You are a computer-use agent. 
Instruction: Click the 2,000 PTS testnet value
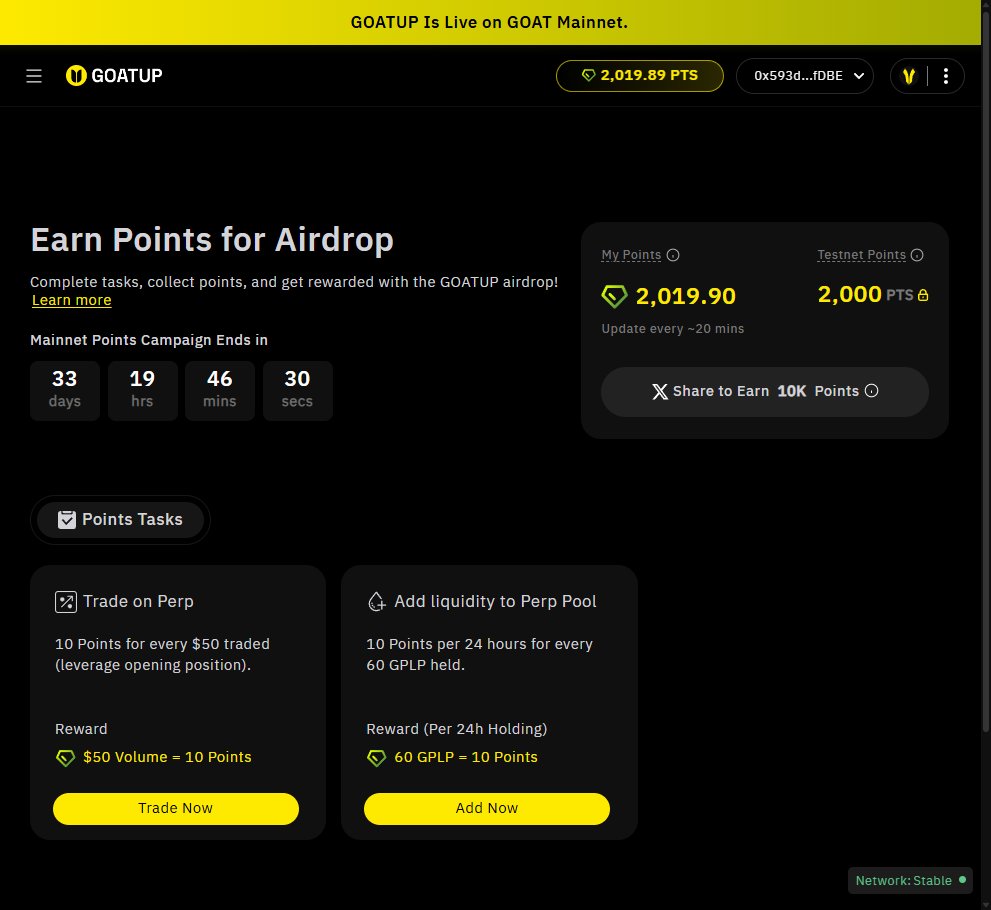pos(865,294)
